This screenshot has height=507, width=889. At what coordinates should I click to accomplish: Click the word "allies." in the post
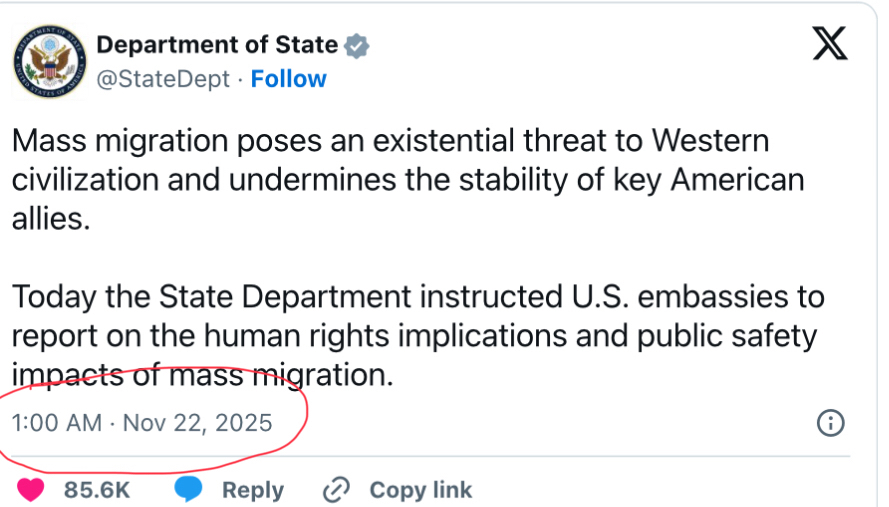tap(51, 220)
